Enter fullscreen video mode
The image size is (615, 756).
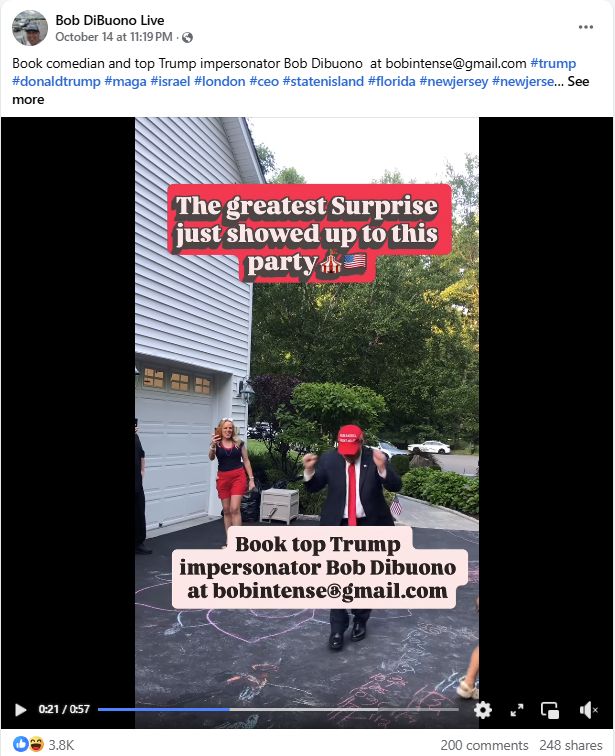(x=517, y=710)
